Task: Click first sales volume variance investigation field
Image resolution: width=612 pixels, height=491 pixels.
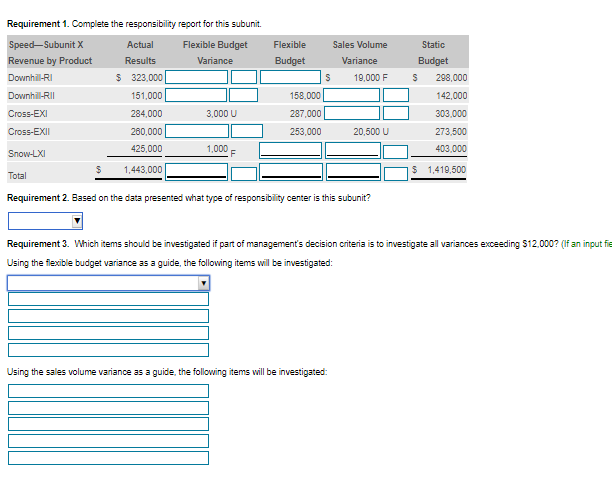Action: pyautogui.click(x=109, y=391)
